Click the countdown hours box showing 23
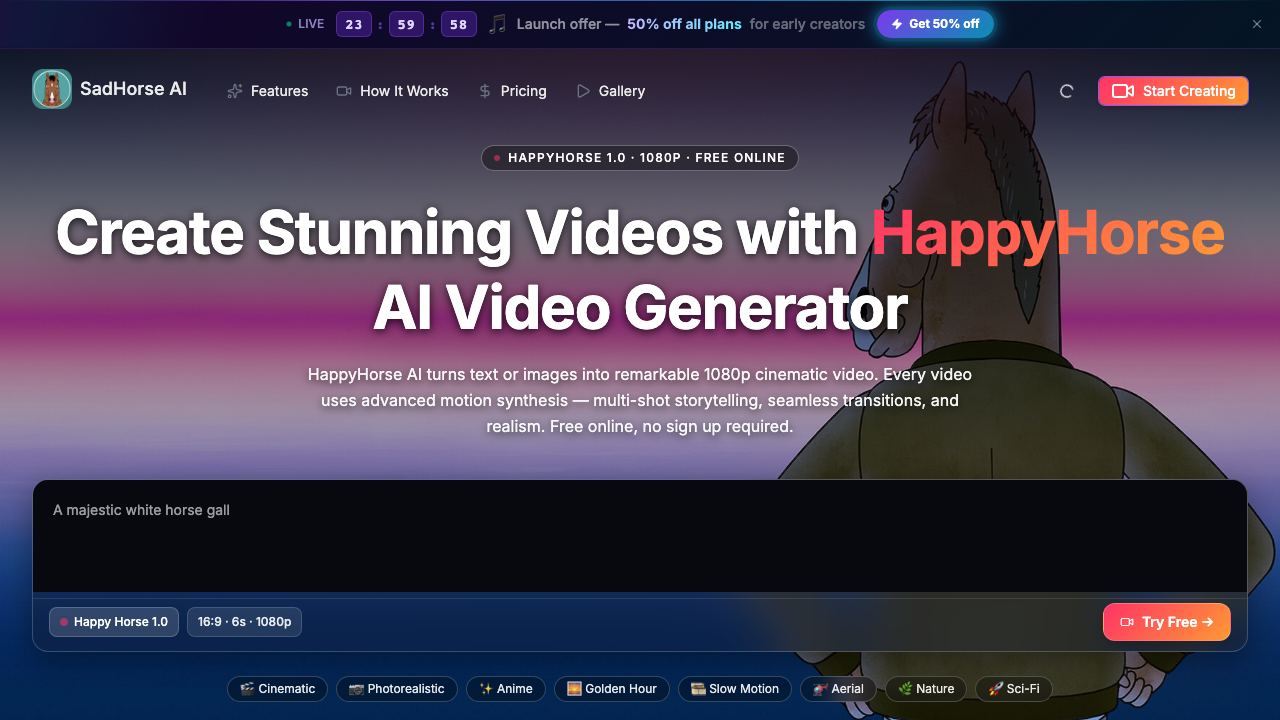This screenshot has height=720, width=1280. click(354, 24)
